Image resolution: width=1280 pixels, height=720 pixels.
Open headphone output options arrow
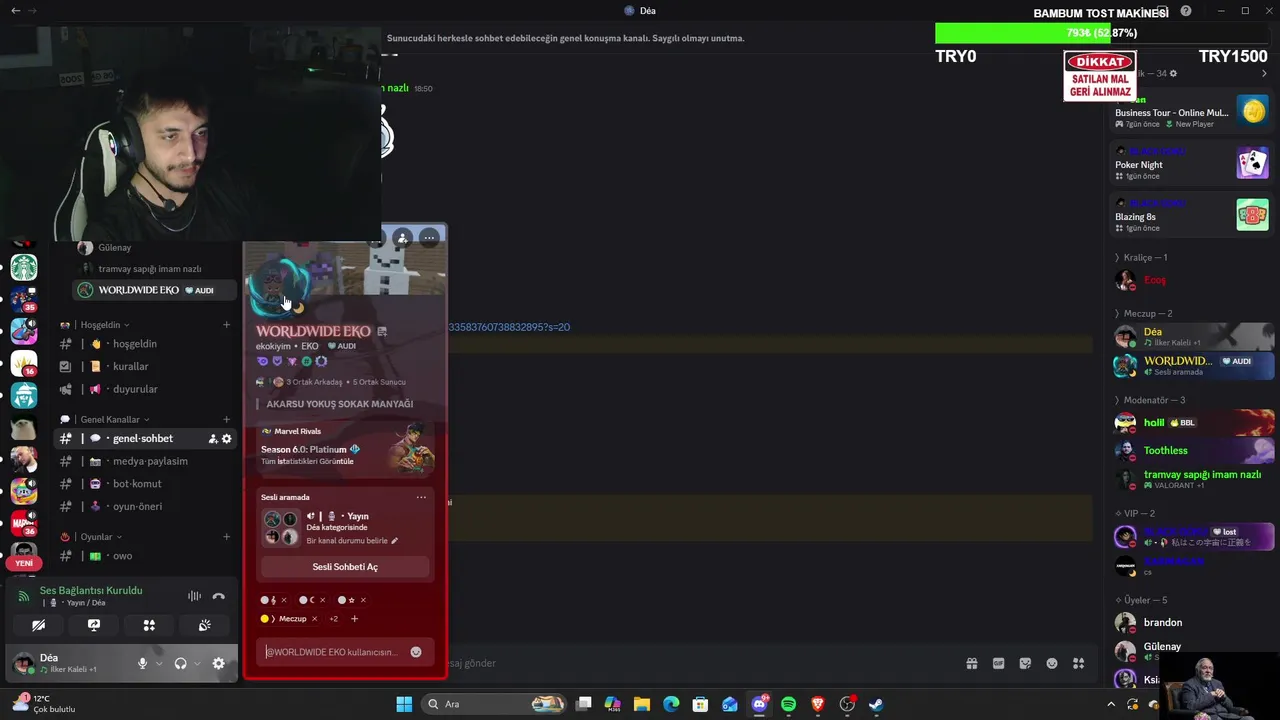(x=197, y=663)
